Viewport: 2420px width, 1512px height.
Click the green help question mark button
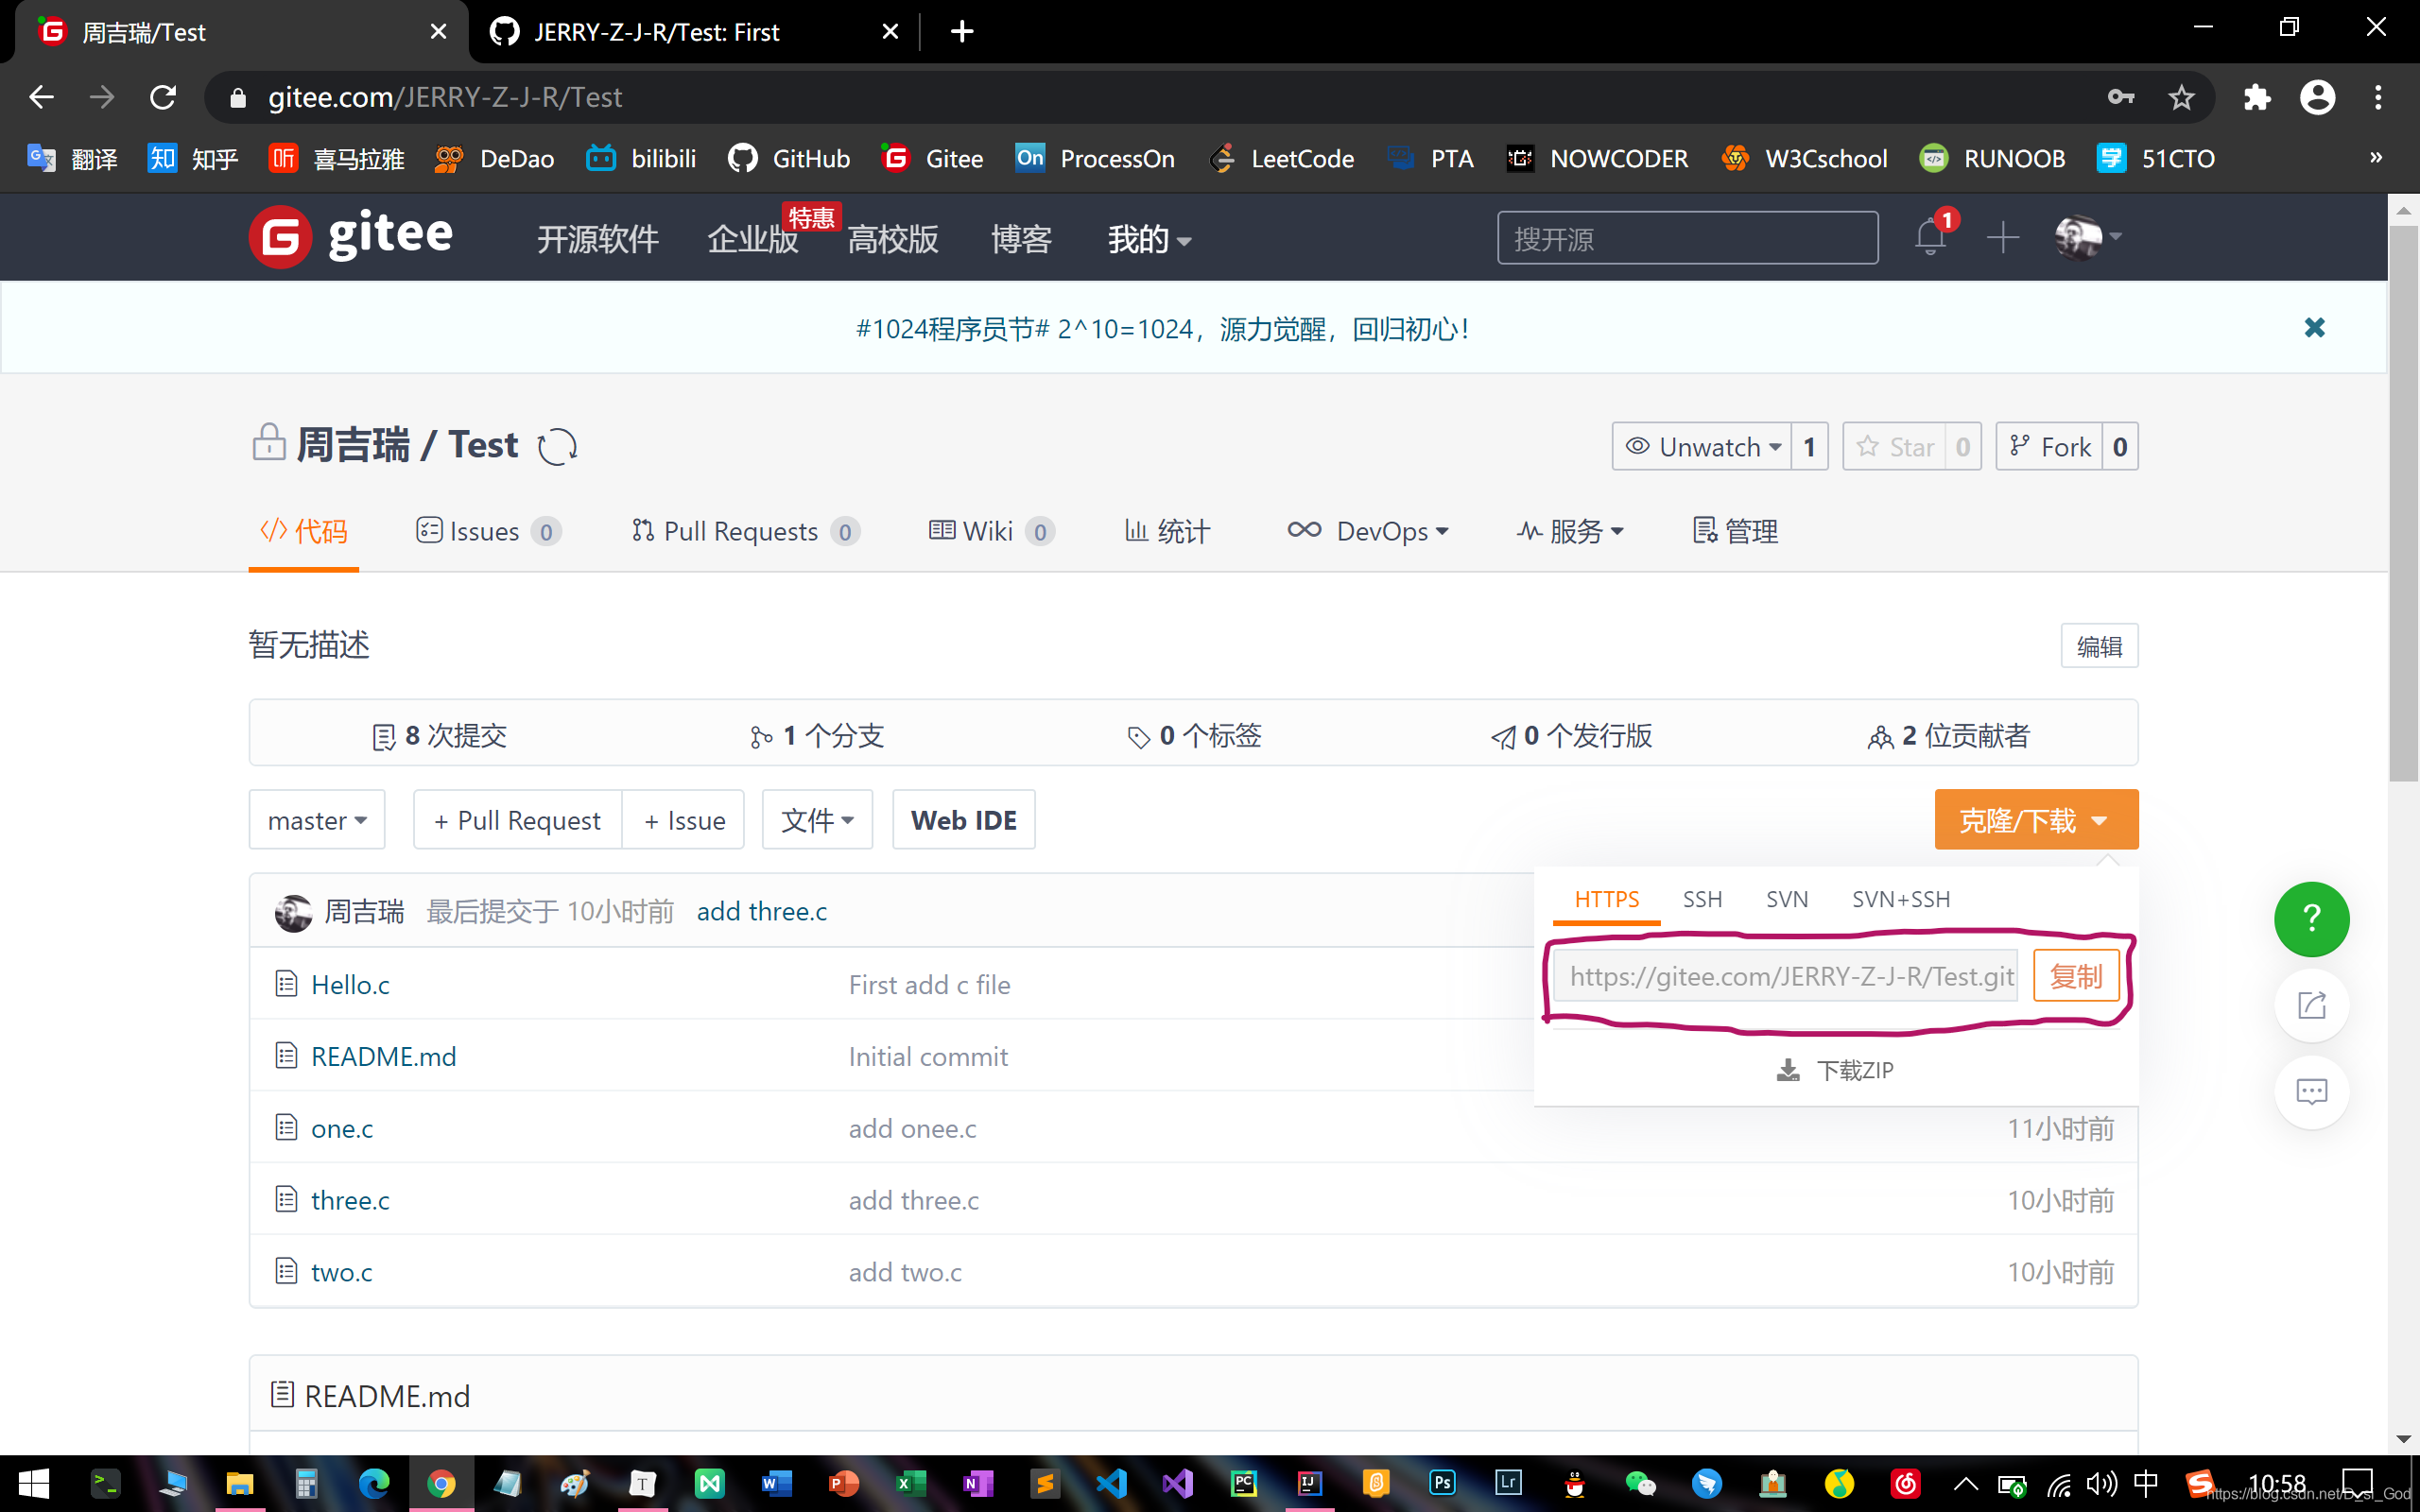[2311, 918]
